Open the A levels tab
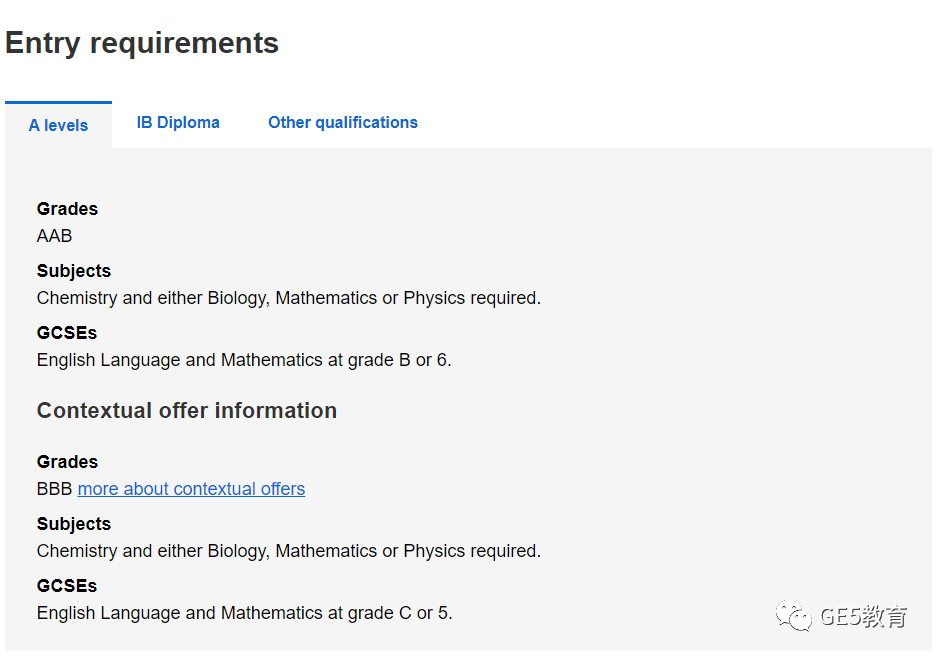938x658 pixels. coord(58,125)
